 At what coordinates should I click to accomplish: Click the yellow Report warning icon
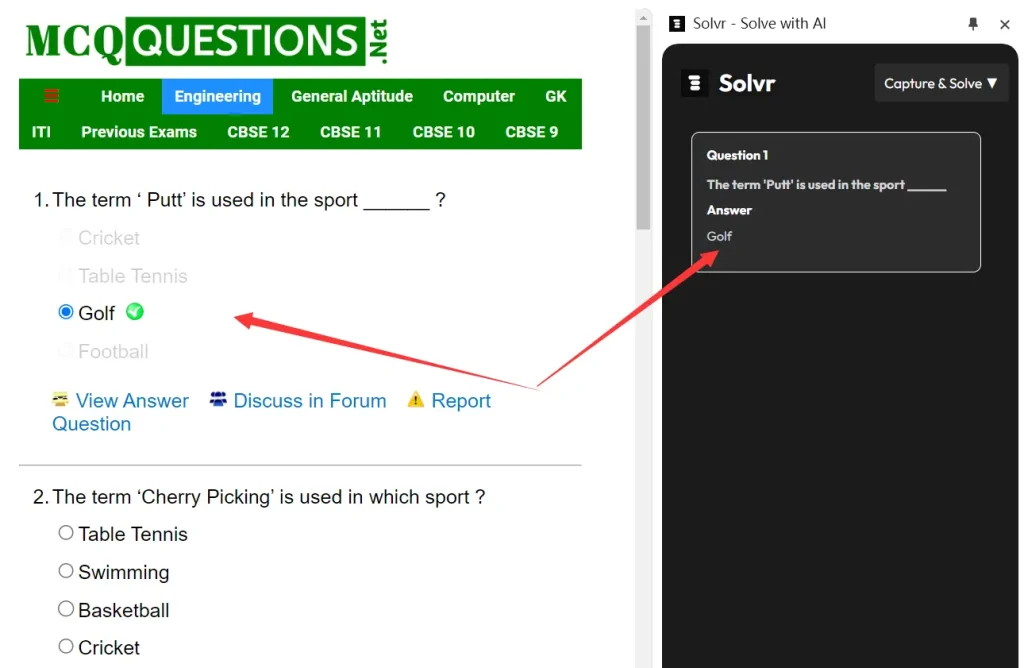417,400
